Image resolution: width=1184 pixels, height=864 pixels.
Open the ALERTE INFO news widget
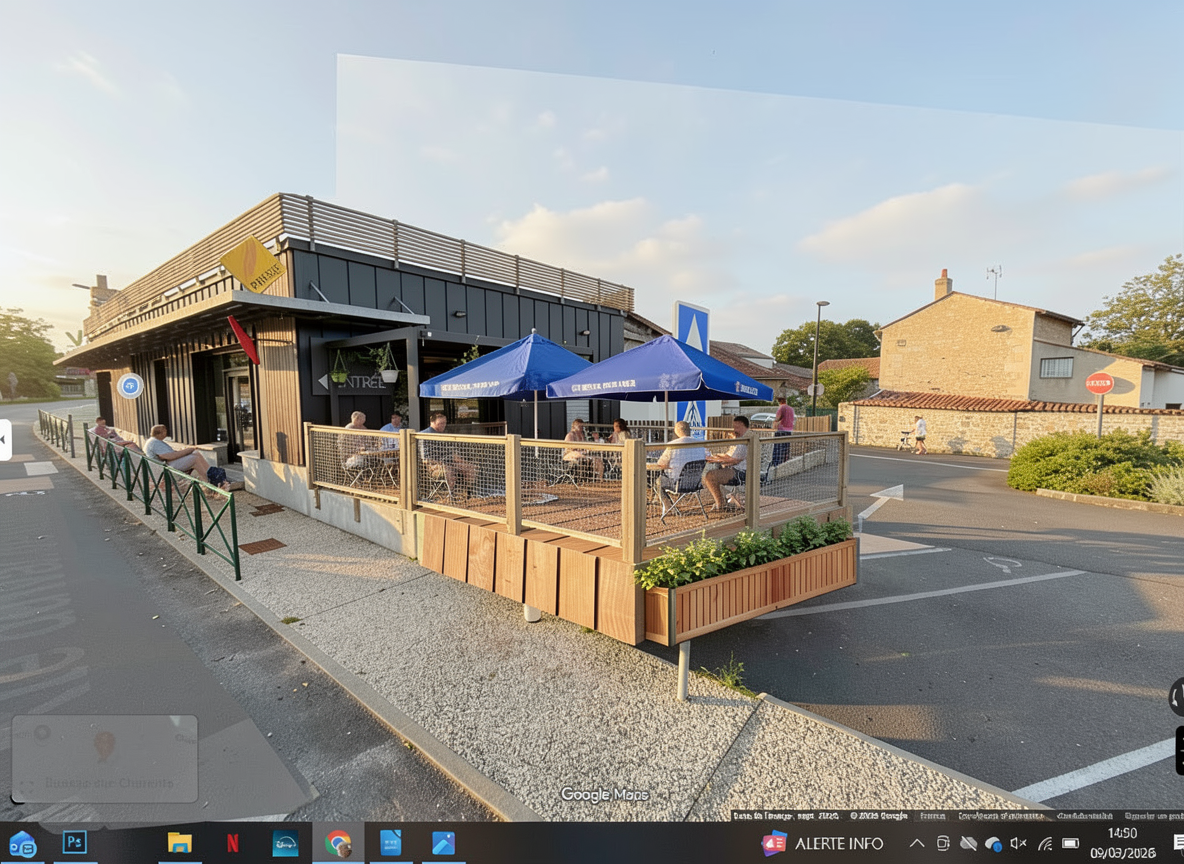(823, 843)
